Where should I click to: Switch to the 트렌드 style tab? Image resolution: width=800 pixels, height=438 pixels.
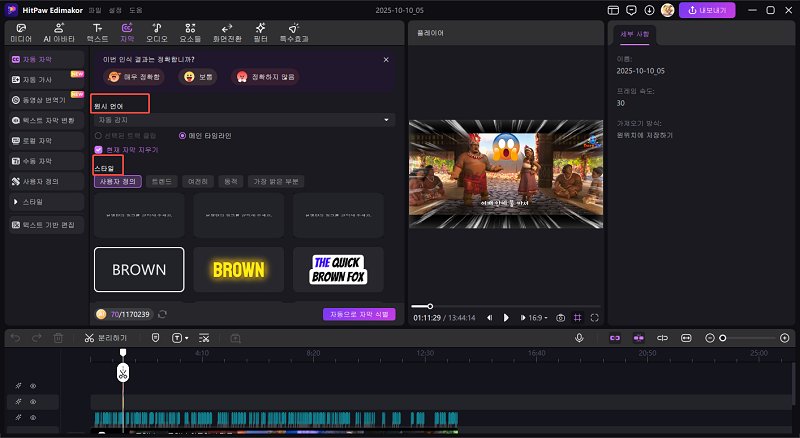(159, 181)
